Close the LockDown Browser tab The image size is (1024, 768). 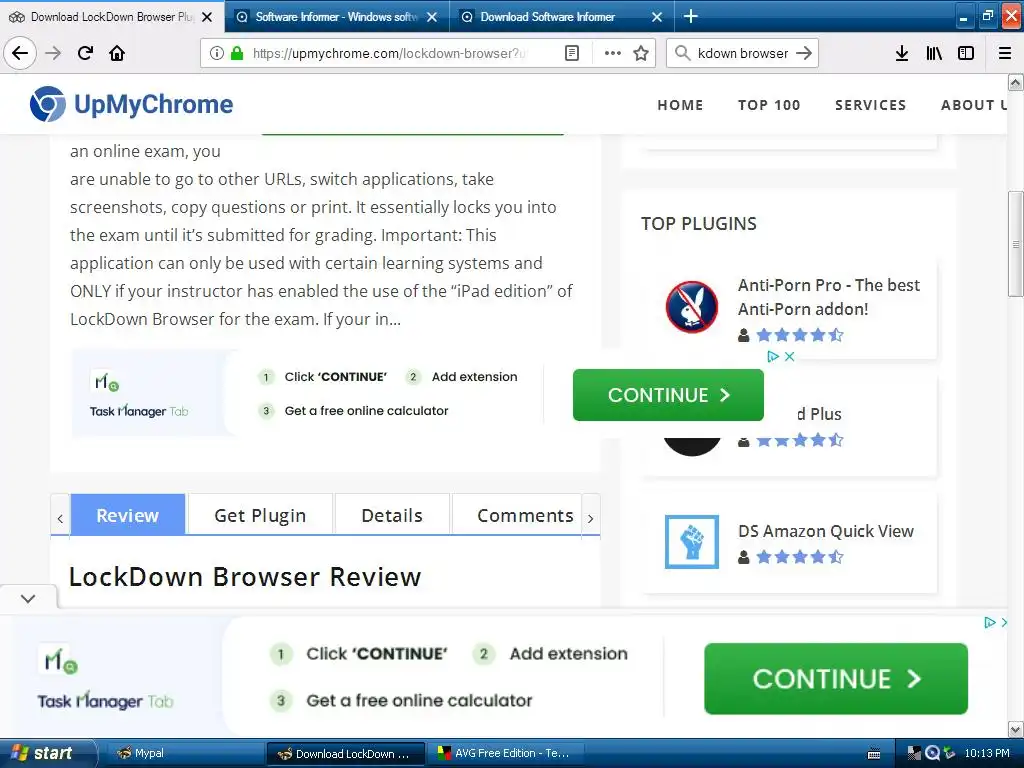pyautogui.click(x=207, y=17)
